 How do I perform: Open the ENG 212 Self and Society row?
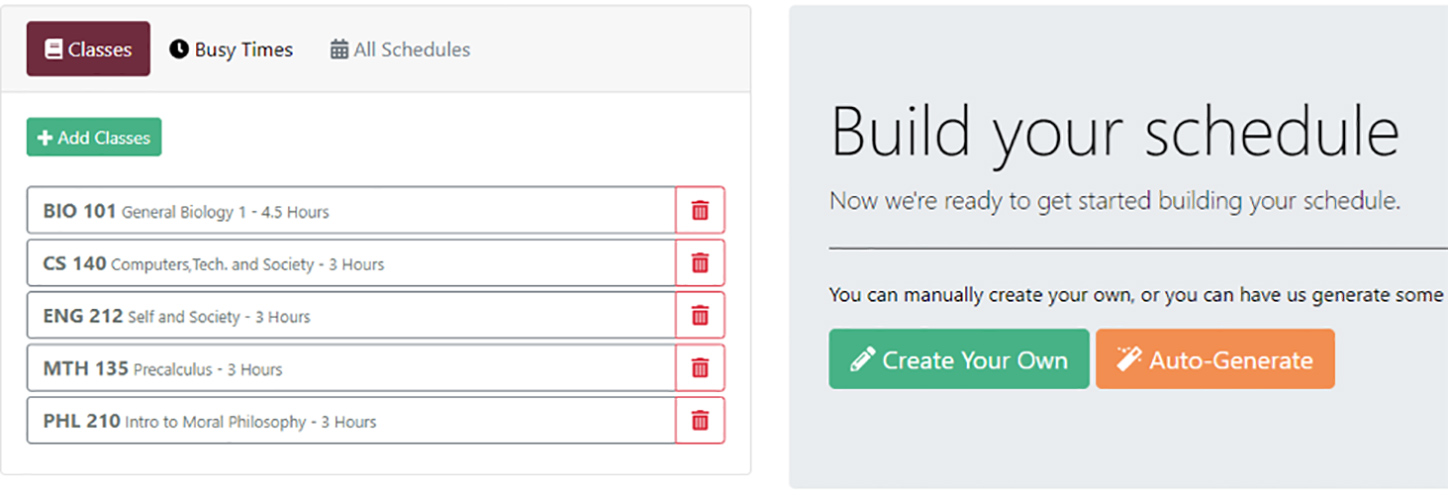click(x=350, y=316)
